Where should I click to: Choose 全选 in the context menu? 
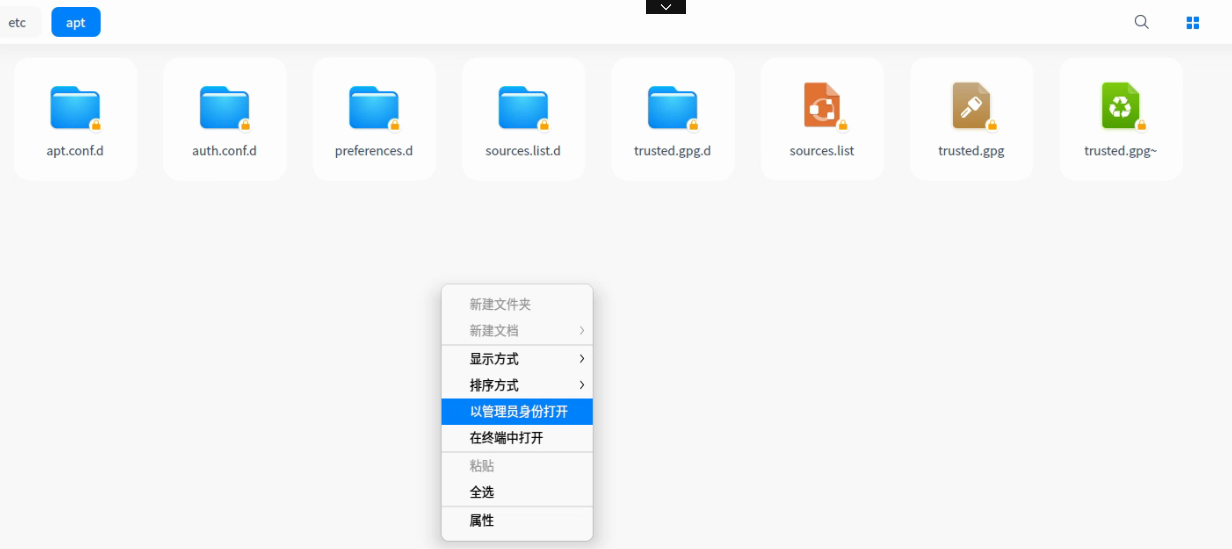[517, 492]
